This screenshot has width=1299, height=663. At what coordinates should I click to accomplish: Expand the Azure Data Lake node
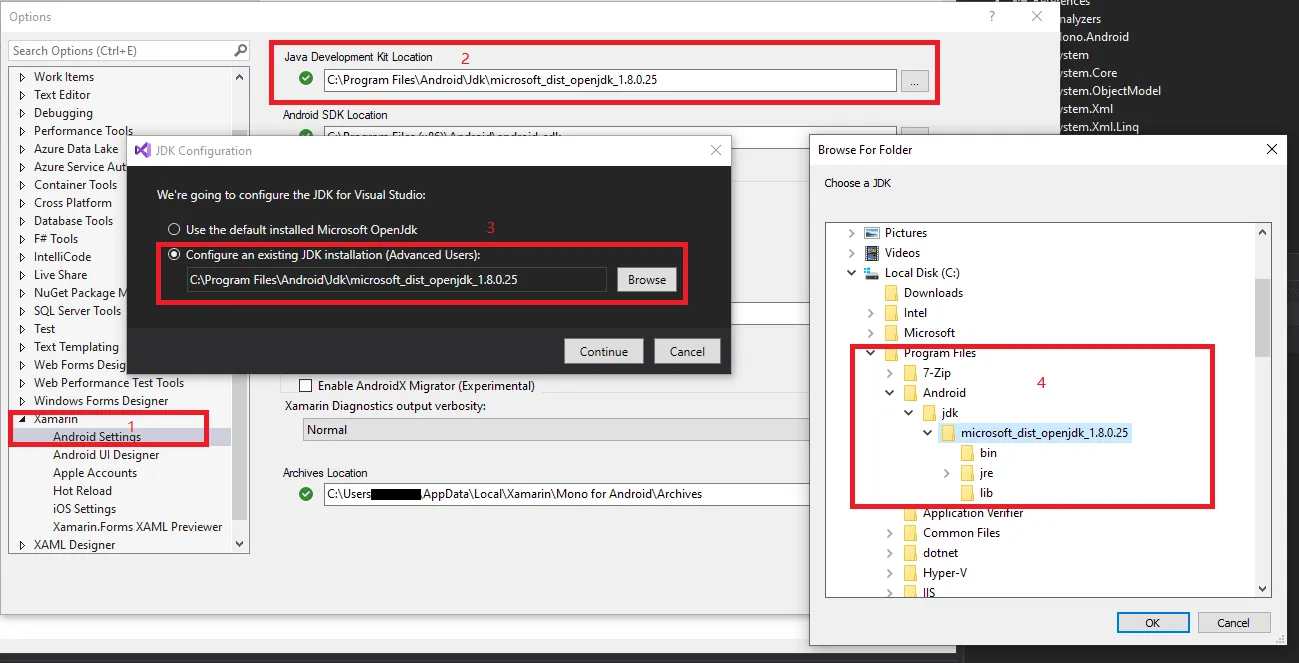23,149
